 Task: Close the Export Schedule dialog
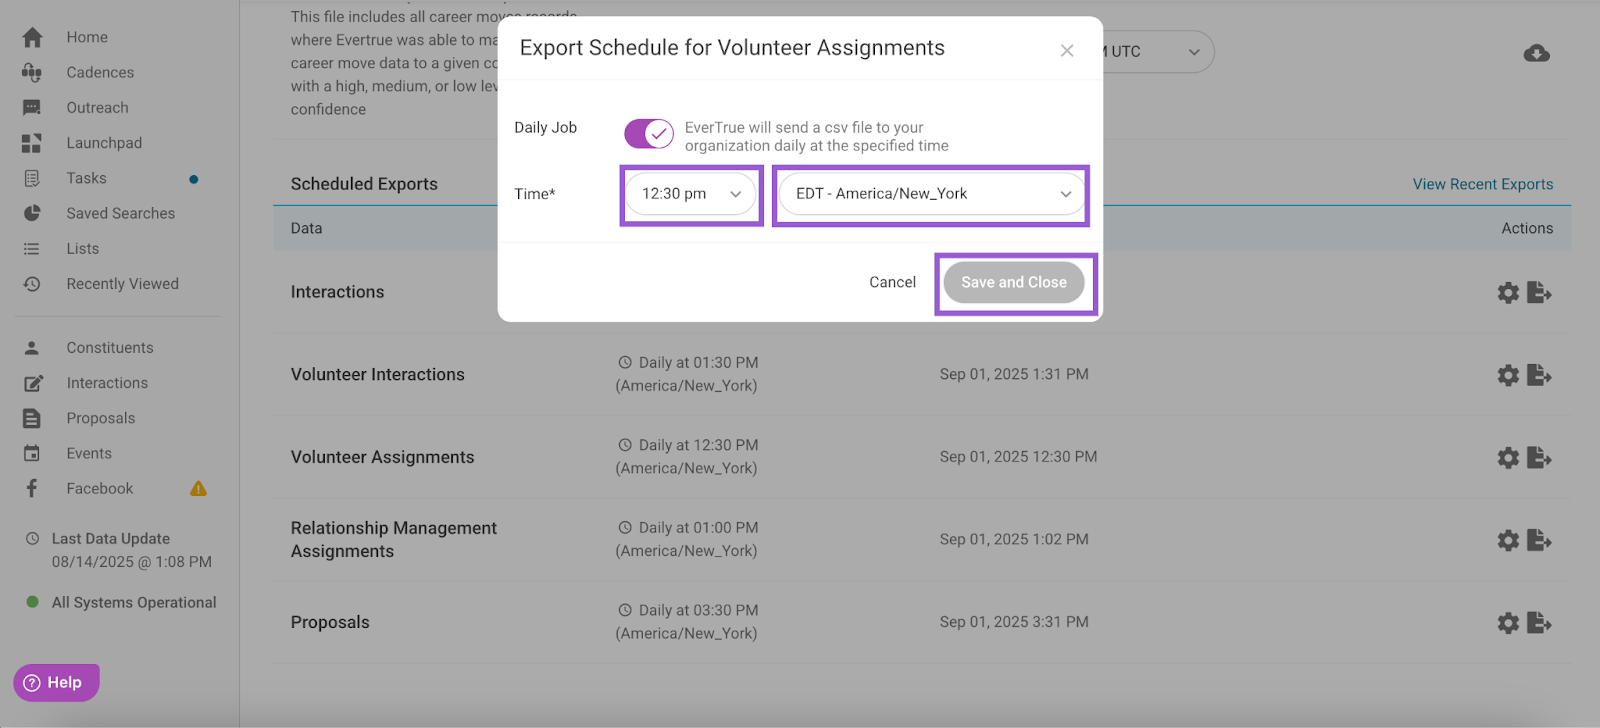(1067, 51)
